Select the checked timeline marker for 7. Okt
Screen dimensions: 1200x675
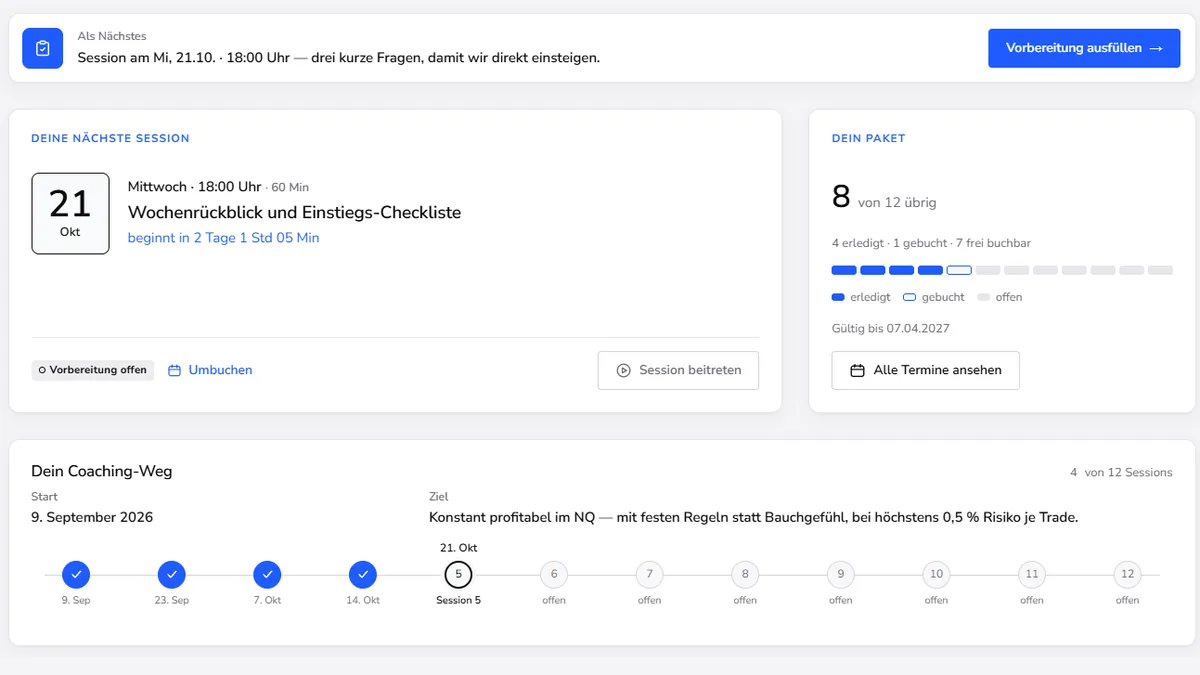267,575
